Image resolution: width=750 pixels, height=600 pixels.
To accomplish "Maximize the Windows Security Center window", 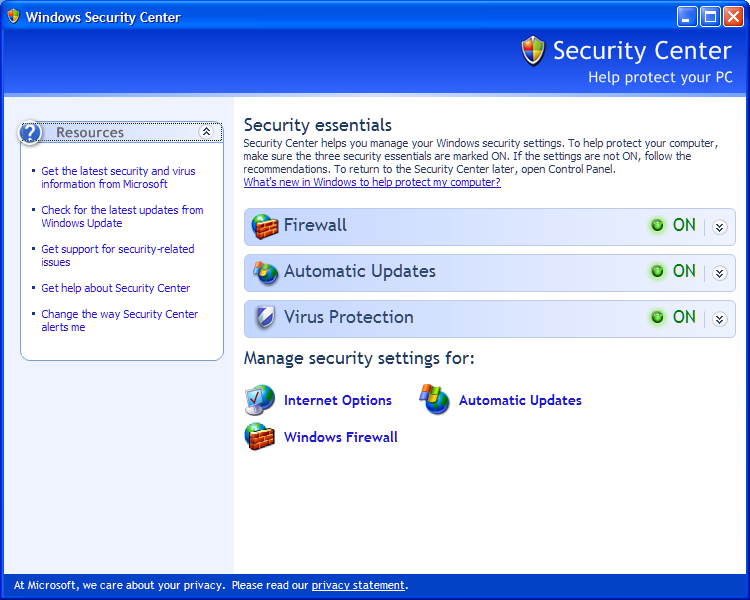I will click(x=710, y=17).
